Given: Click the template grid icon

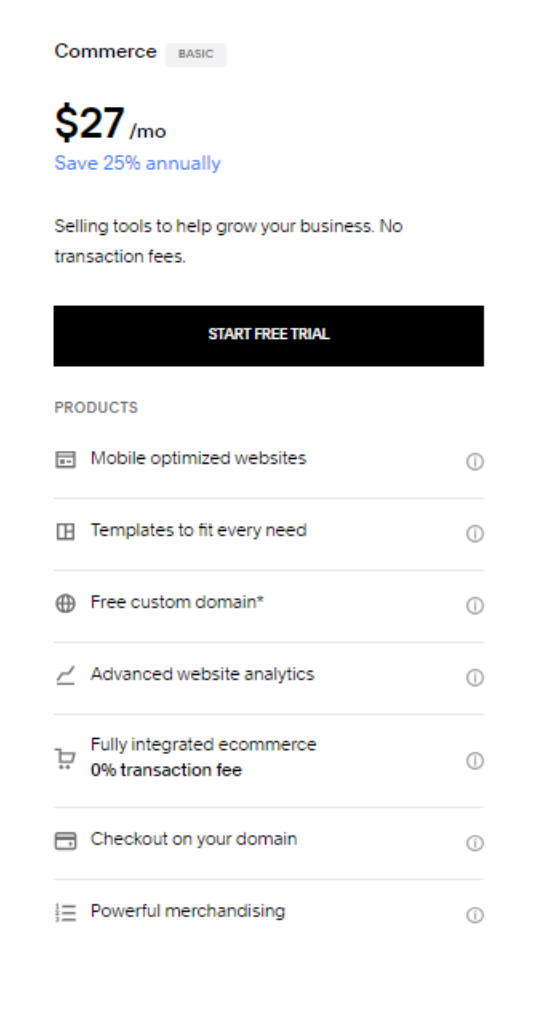Looking at the screenshot, I should (65, 531).
